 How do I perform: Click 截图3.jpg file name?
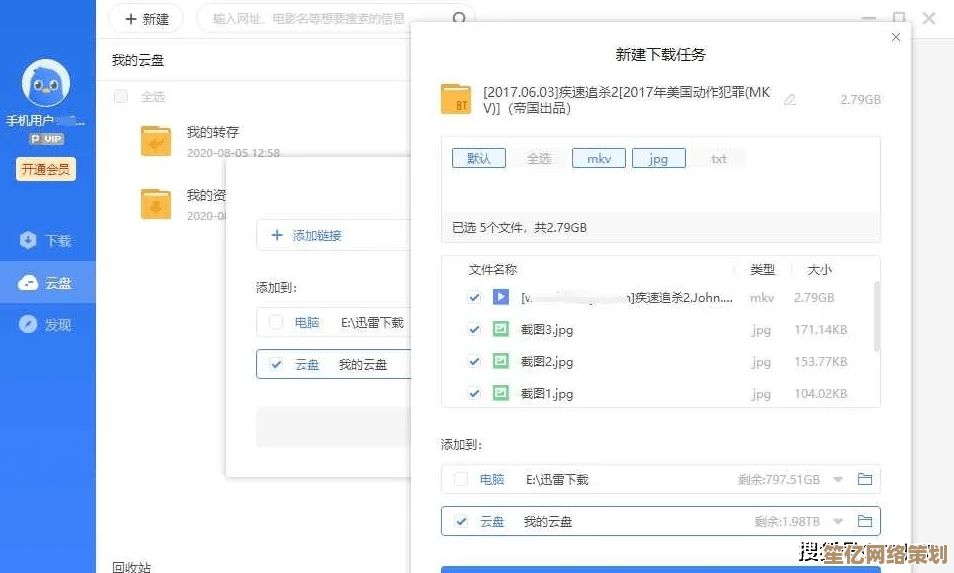[x=547, y=330]
